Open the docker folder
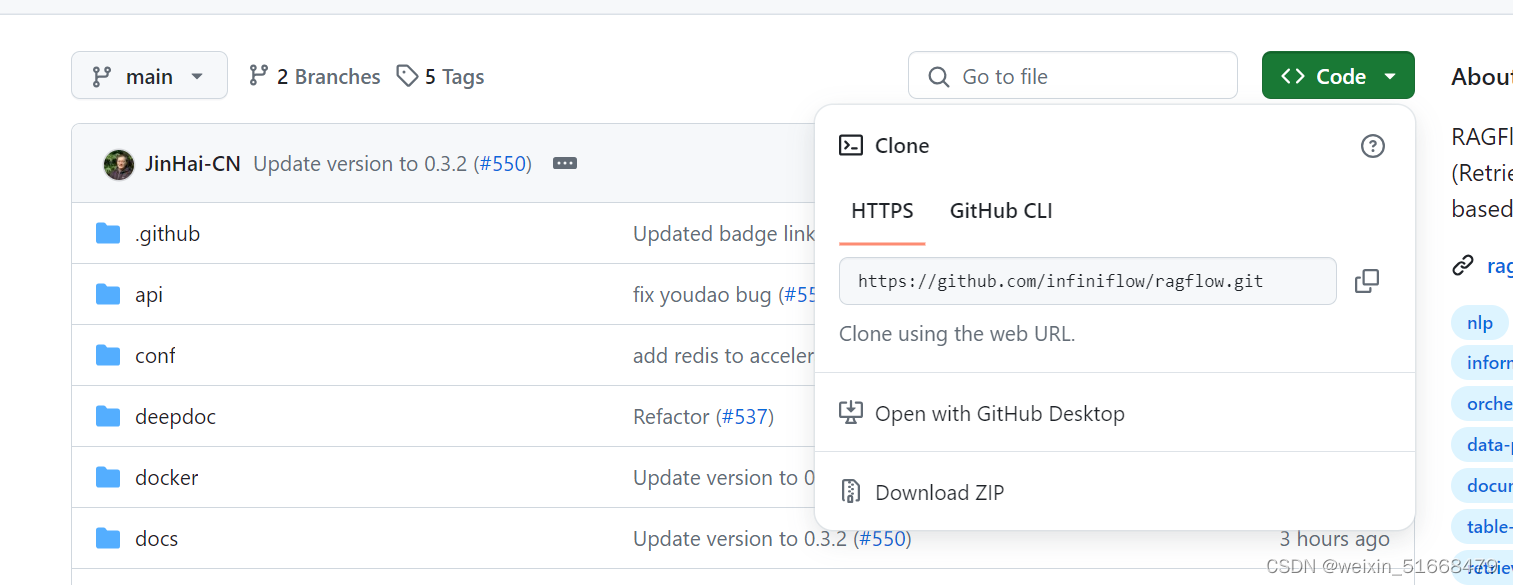This screenshot has height=585, width=1513. click(167, 478)
